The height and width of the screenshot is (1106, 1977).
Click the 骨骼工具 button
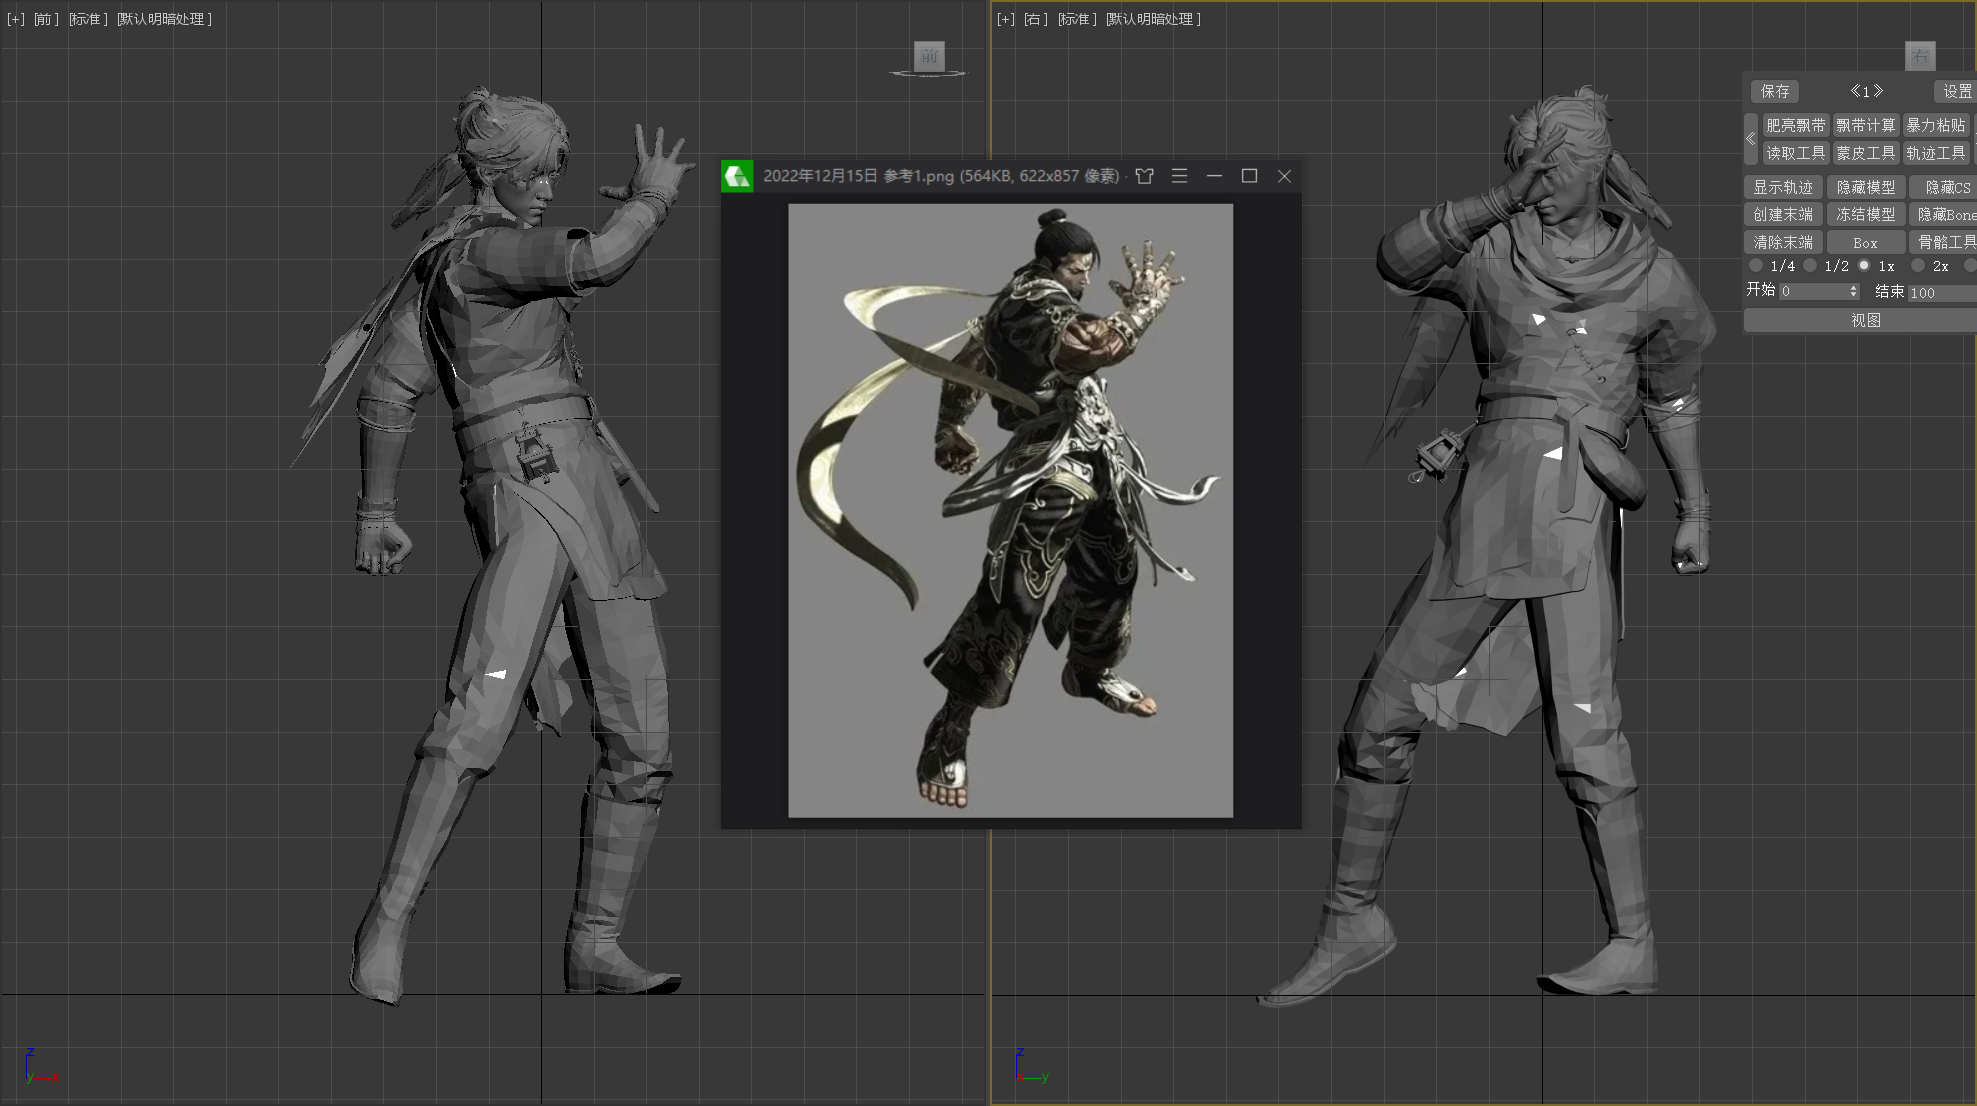click(1945, 242)
